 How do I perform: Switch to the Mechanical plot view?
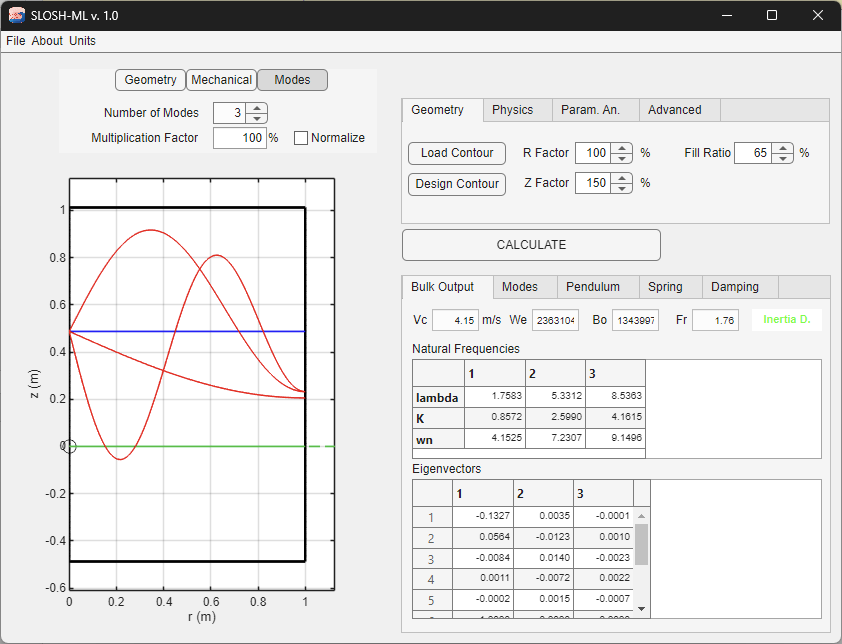point(221,79)
